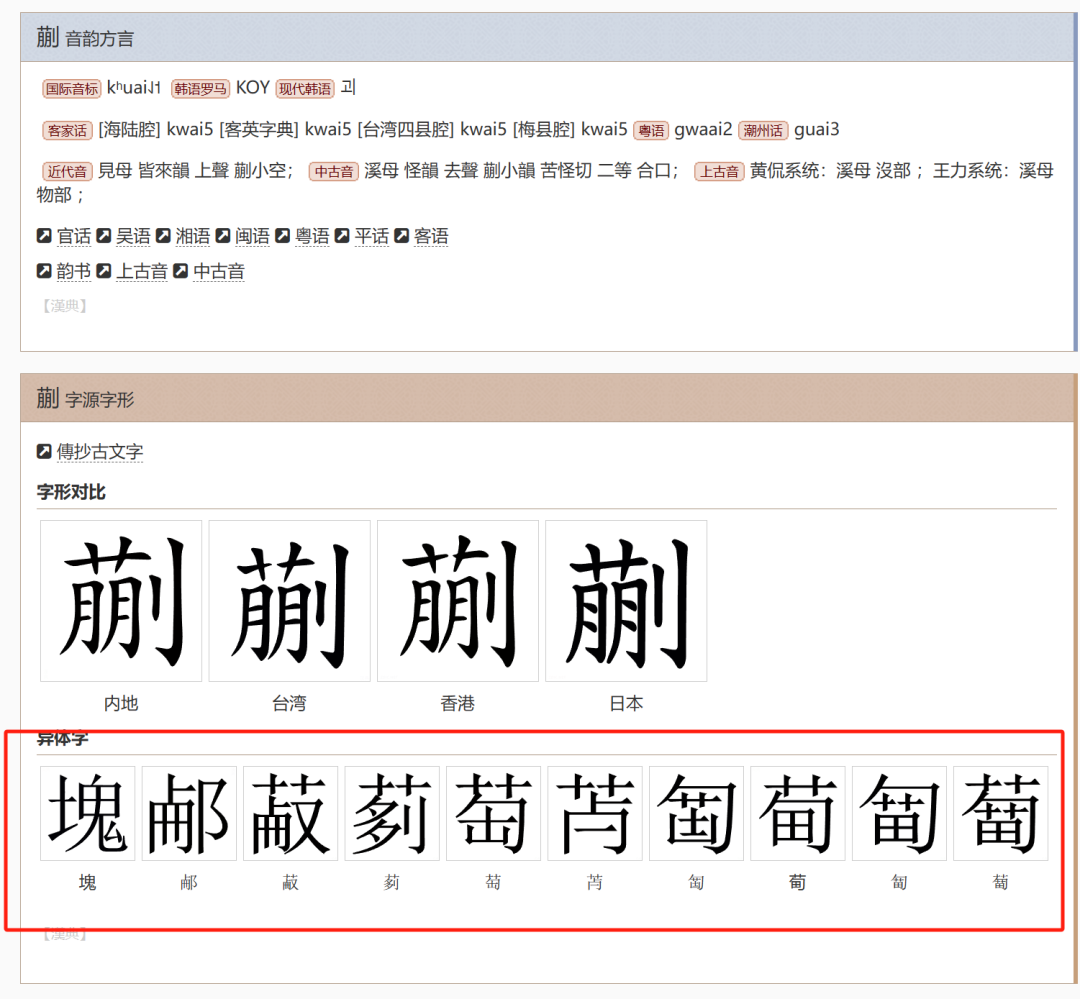The height and width of the screenshot is (999, 1080).
Task: Select the 日本 glyph image
Action: 626,601
